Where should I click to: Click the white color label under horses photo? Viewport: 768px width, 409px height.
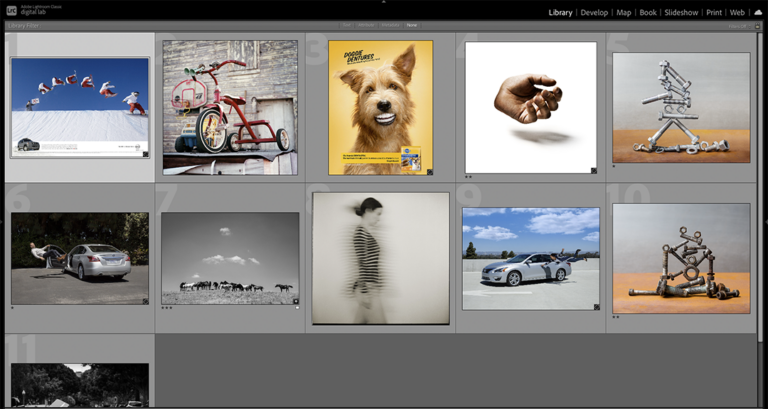click(297, 308)
